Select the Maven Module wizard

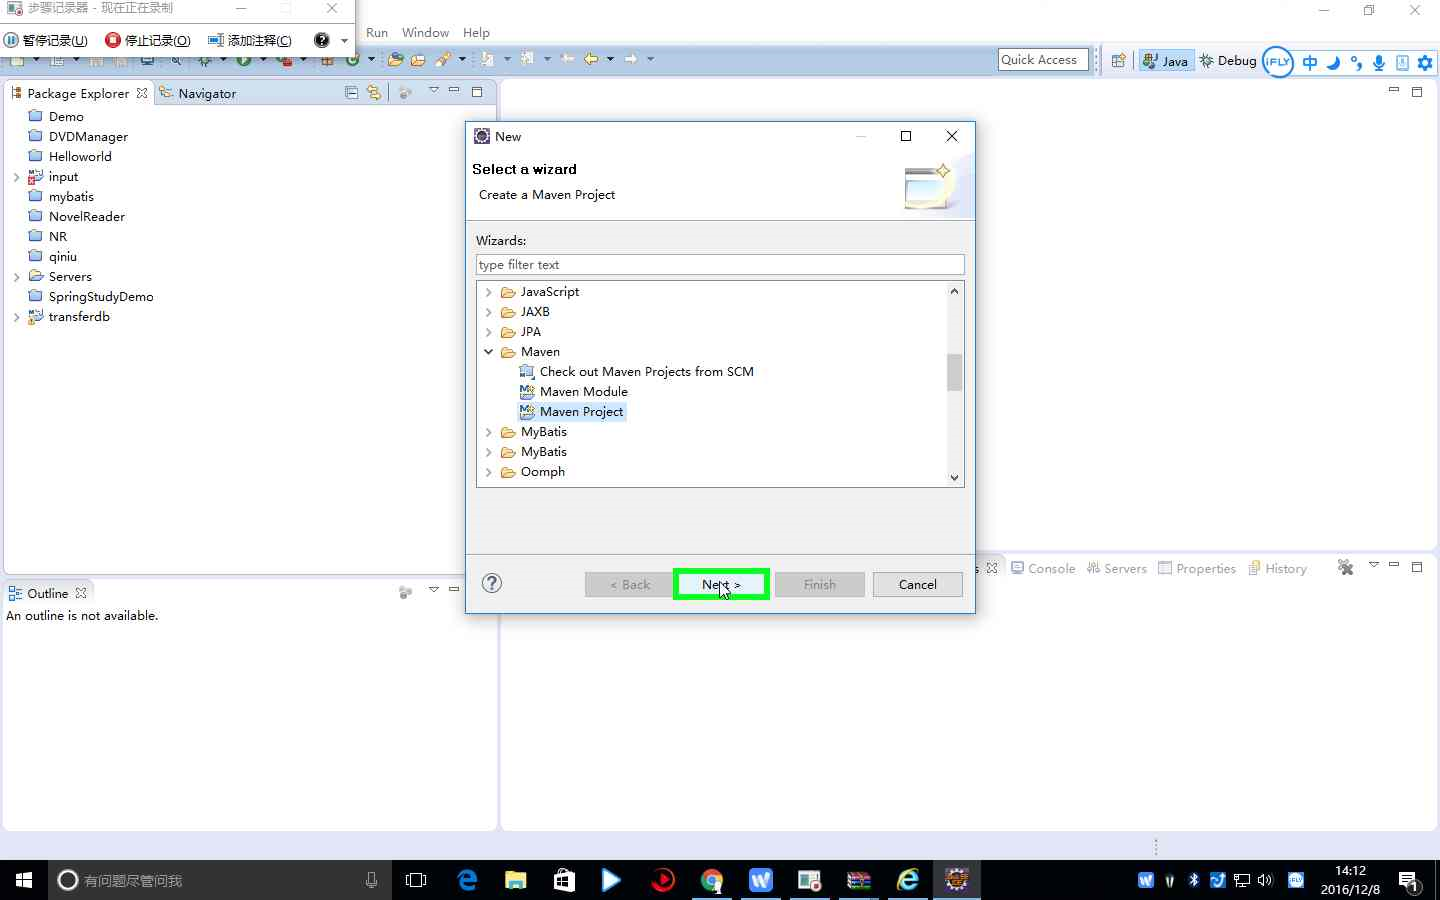click(x=574, y=392)
